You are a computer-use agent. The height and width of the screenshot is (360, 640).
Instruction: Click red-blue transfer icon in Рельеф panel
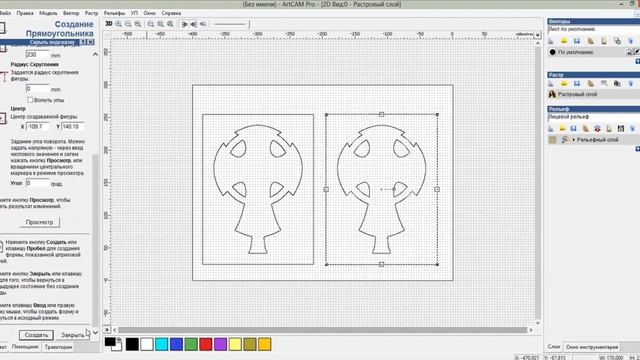(597, 129)
